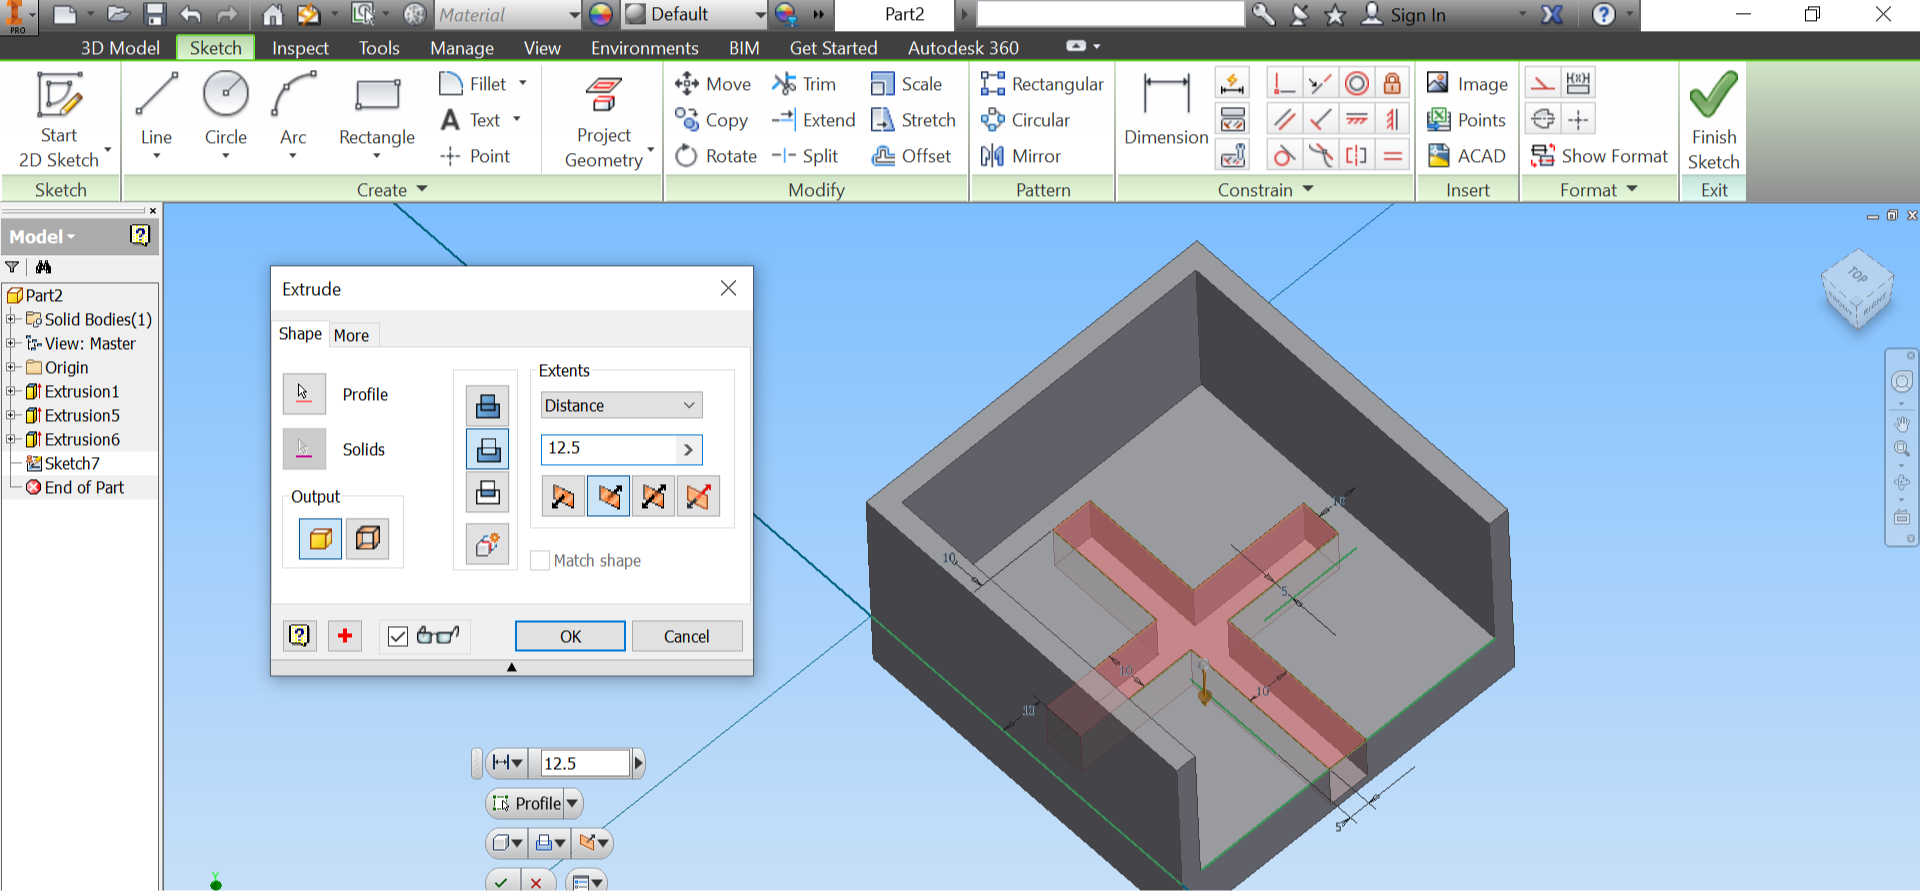Set extrude Direction 1

click(563, 496)
